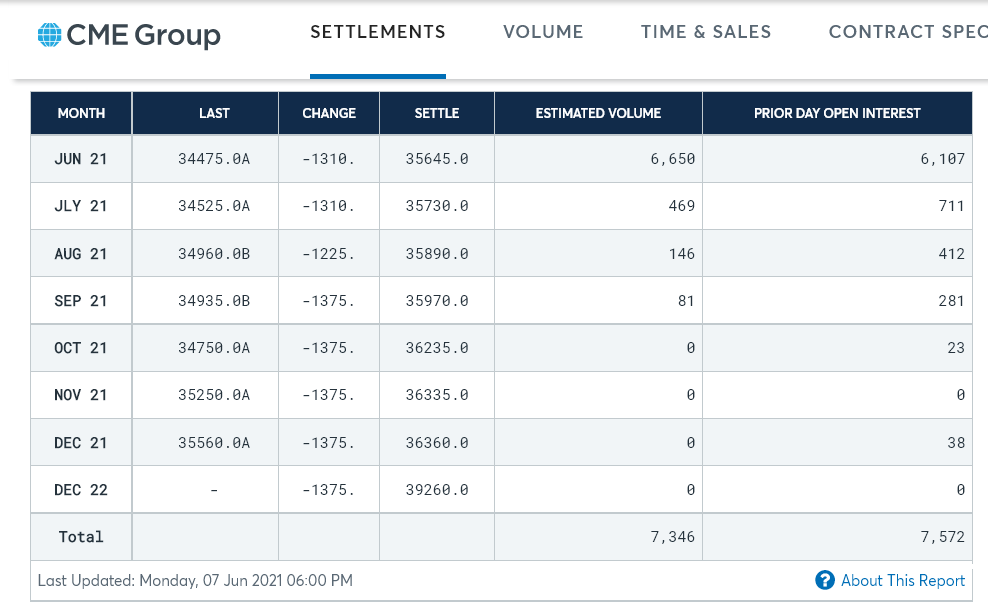Click the CME Group logo text
This screenshot has height=608, width=988.
143,36
